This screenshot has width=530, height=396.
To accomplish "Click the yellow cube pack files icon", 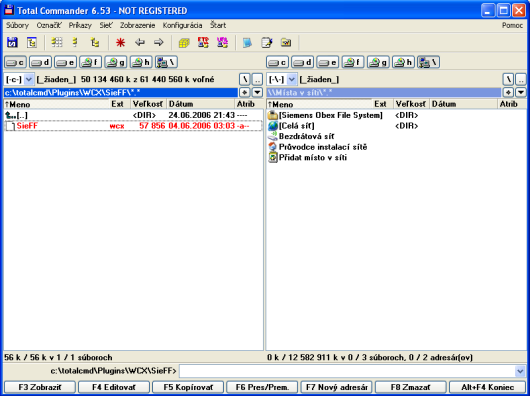I will [x=184, y=43].
